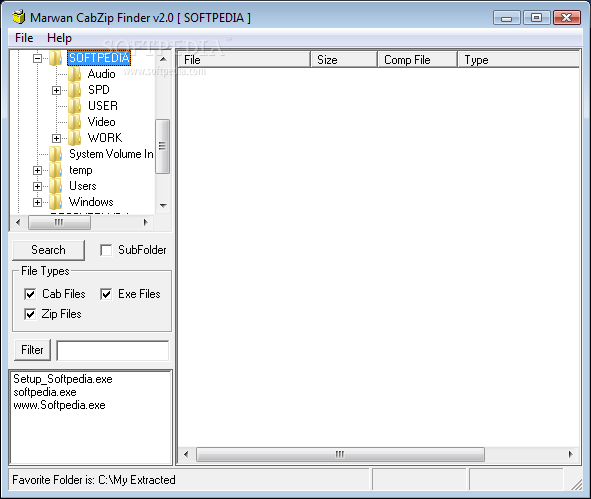Expand the WORK folder node
This screenshot has height=499, width=591.
tap(56, 138)
